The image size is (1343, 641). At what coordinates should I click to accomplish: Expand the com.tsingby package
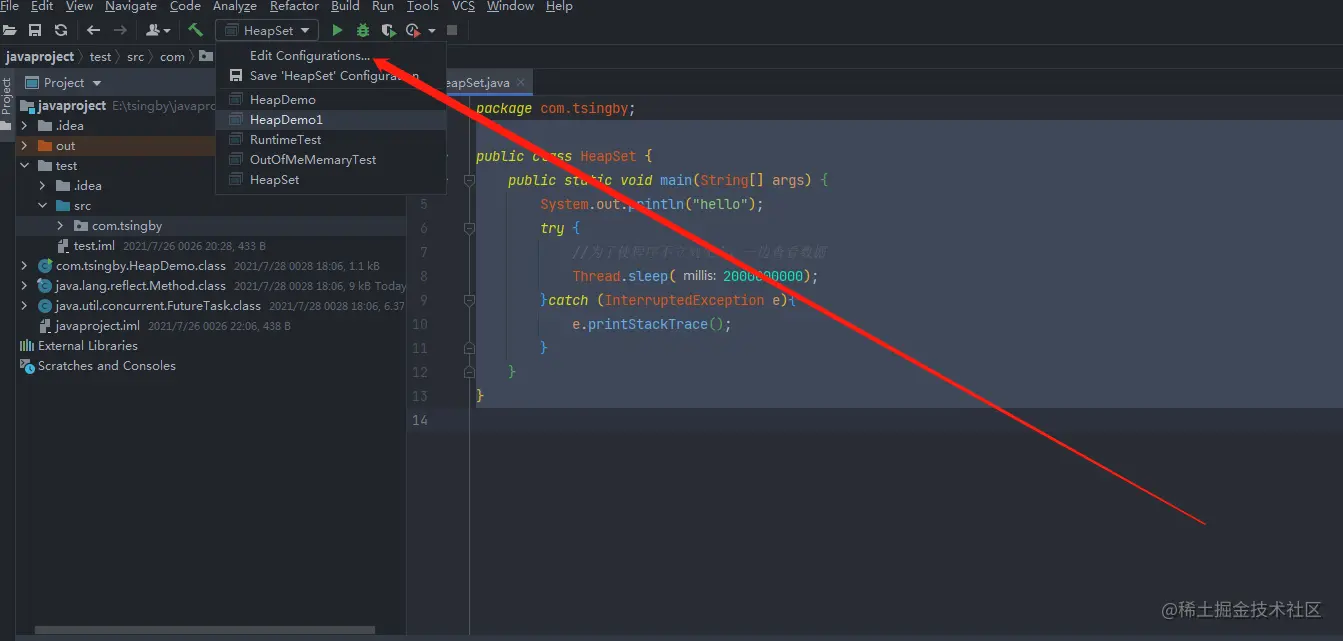tap(61, 226)
